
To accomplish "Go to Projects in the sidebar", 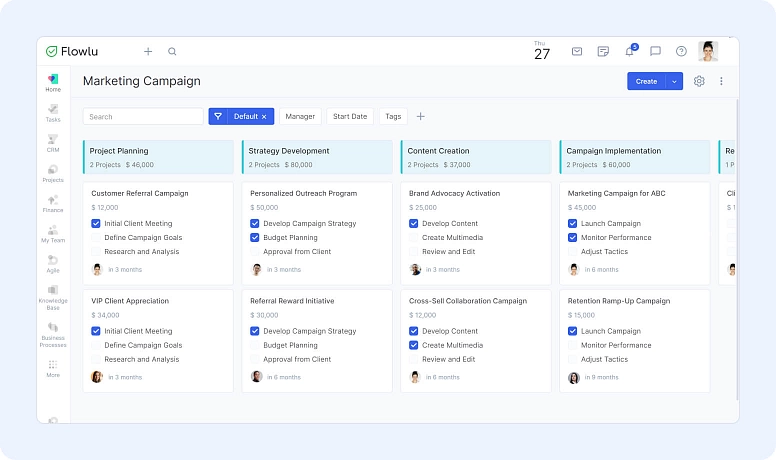I will pos(53,173).
